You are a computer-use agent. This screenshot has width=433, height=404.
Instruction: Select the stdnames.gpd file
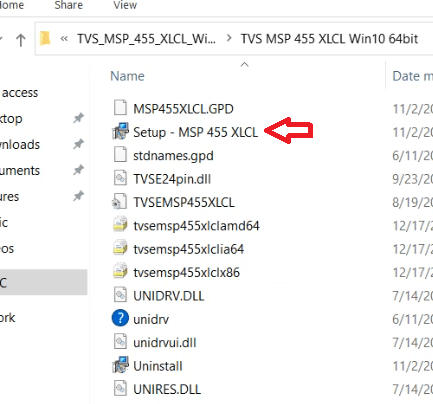coord(173,156)
